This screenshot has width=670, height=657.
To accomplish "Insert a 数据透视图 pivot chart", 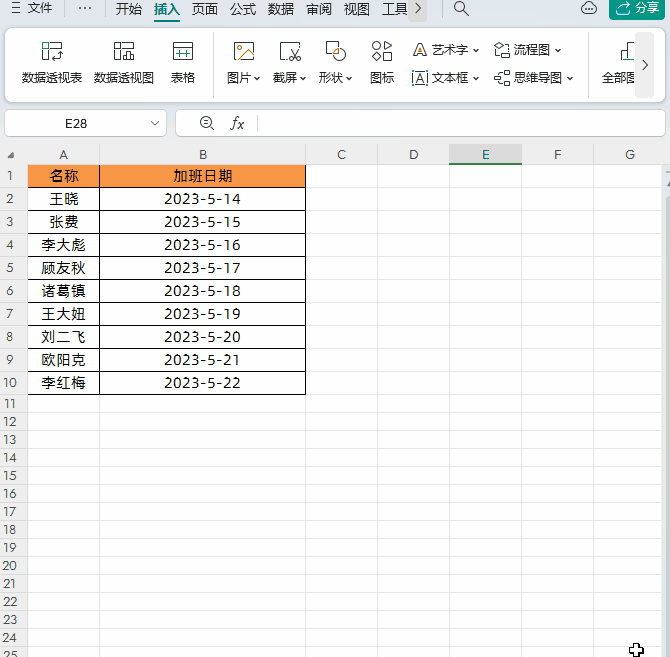I will tap(124, 62).
